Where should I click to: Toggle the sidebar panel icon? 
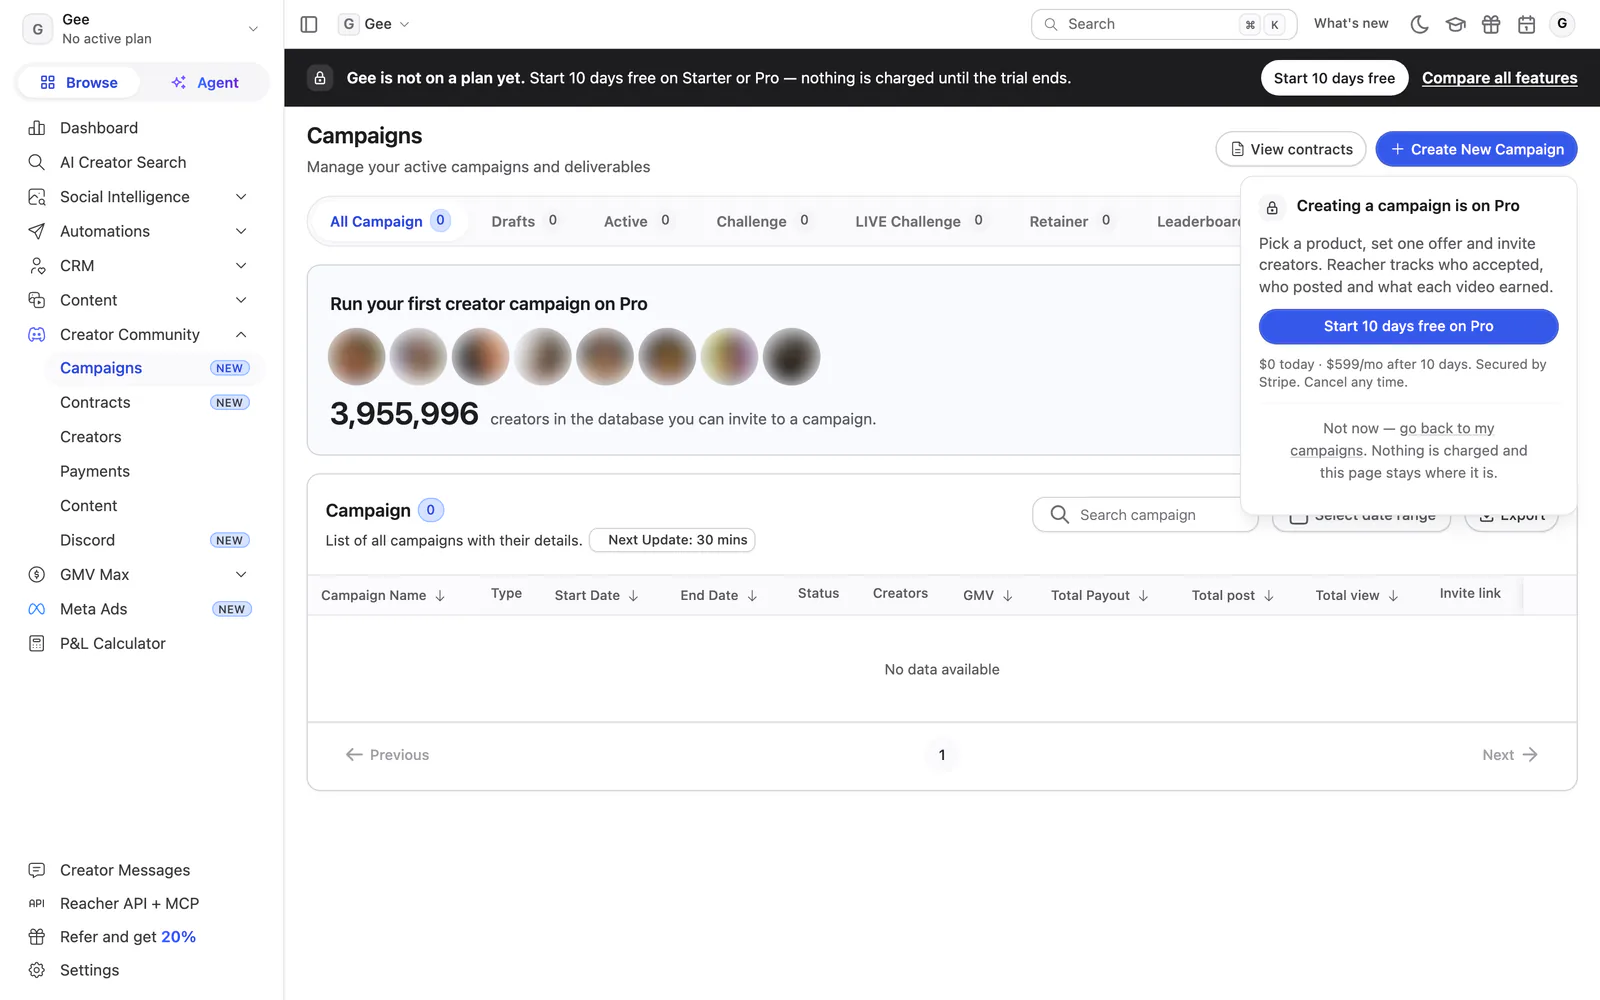309,24
